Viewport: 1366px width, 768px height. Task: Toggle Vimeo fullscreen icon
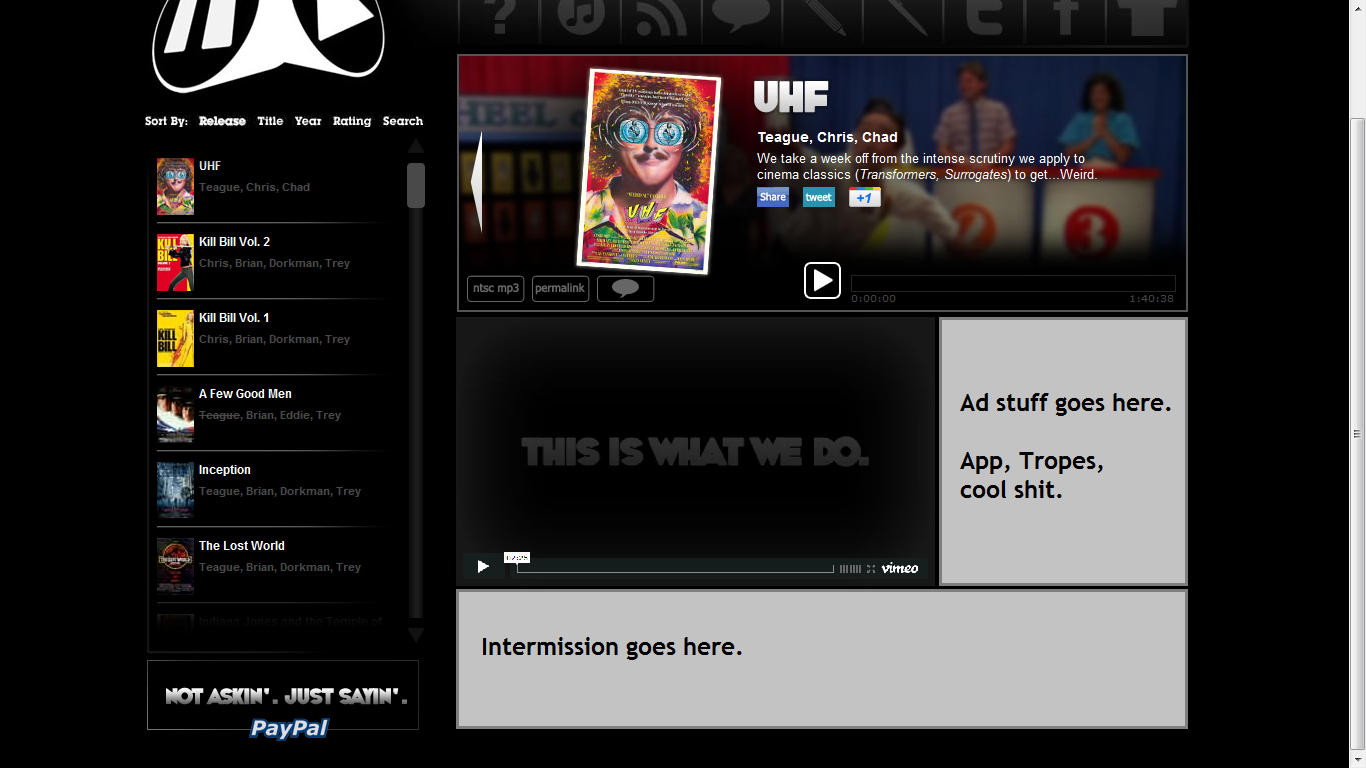[x=871, y=568]
